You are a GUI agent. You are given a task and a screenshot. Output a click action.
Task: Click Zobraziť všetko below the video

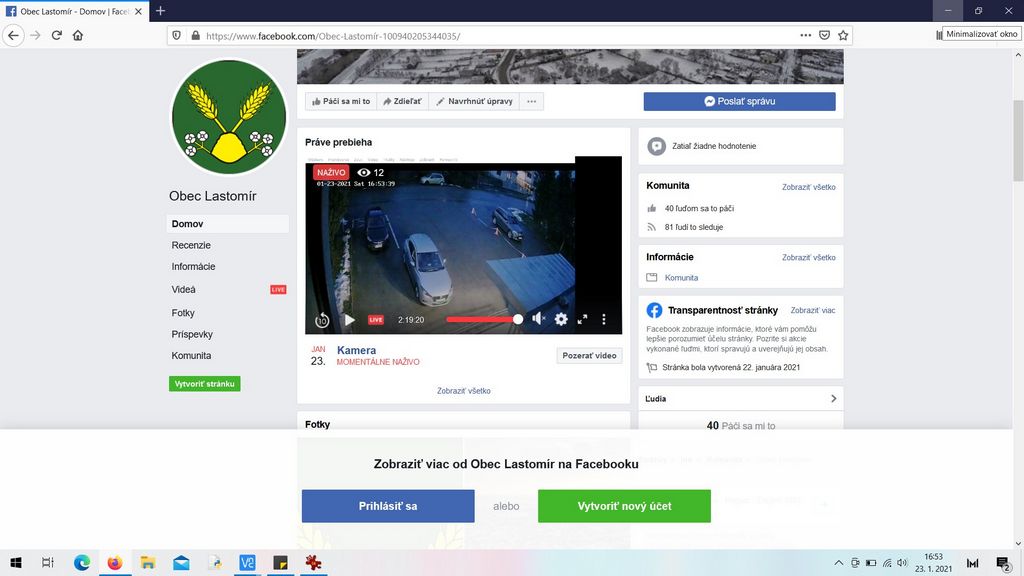(464, 391)
